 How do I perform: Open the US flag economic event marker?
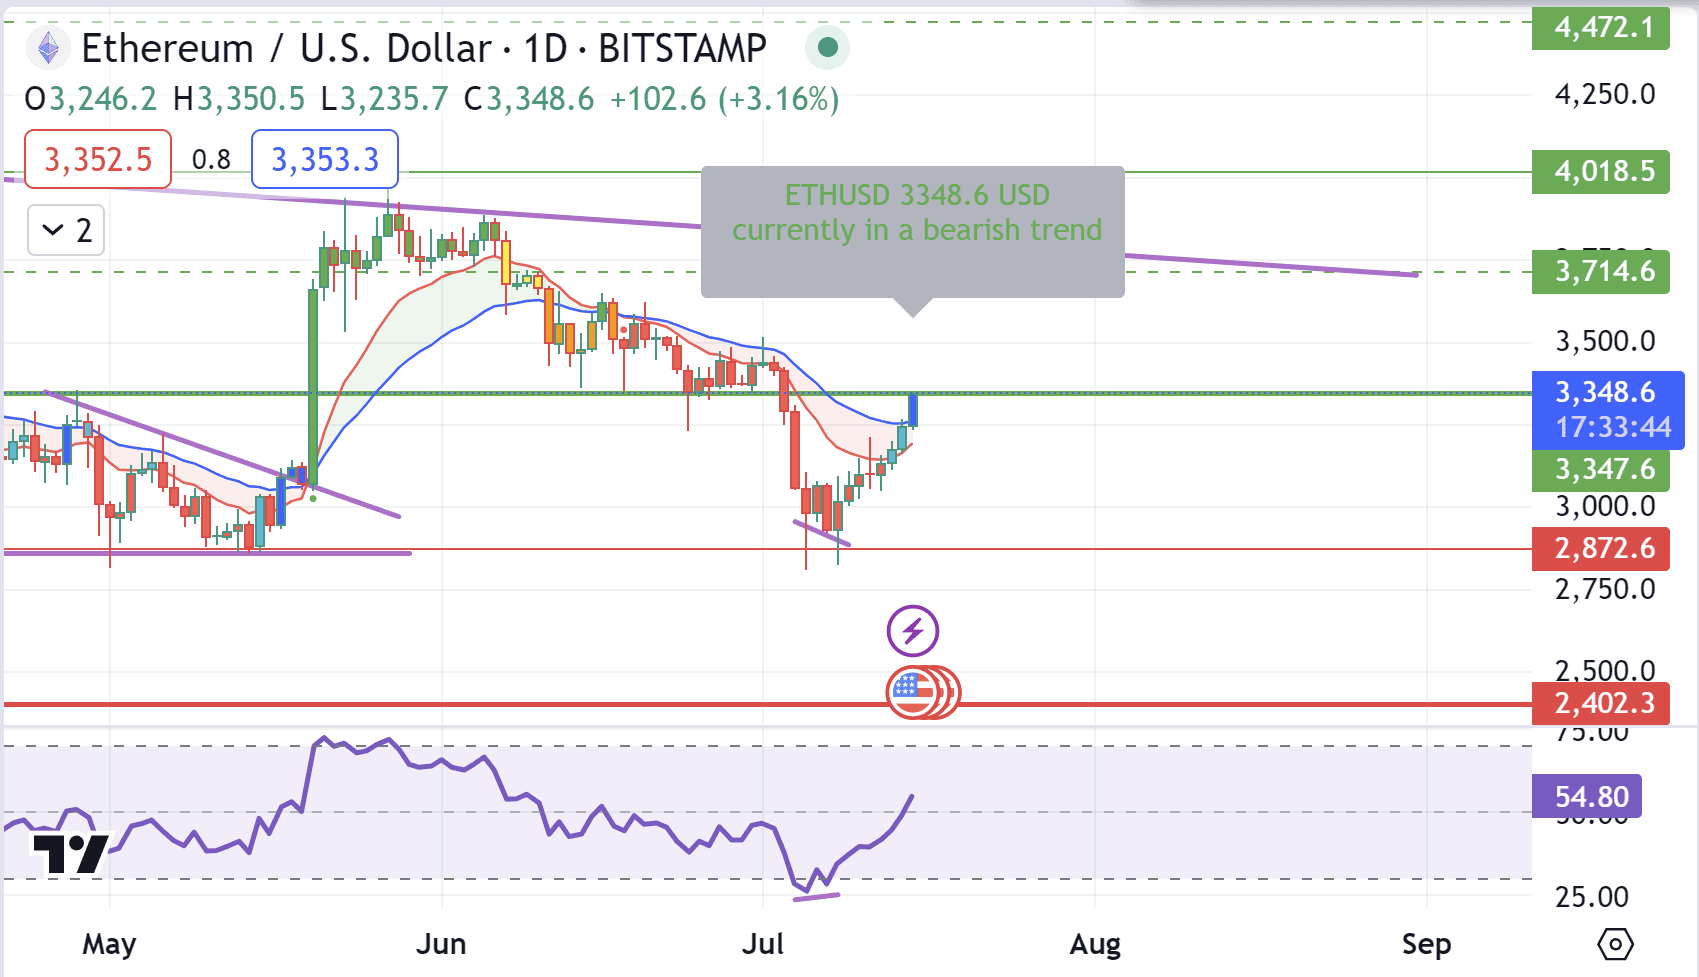click(x=912, y=692)
